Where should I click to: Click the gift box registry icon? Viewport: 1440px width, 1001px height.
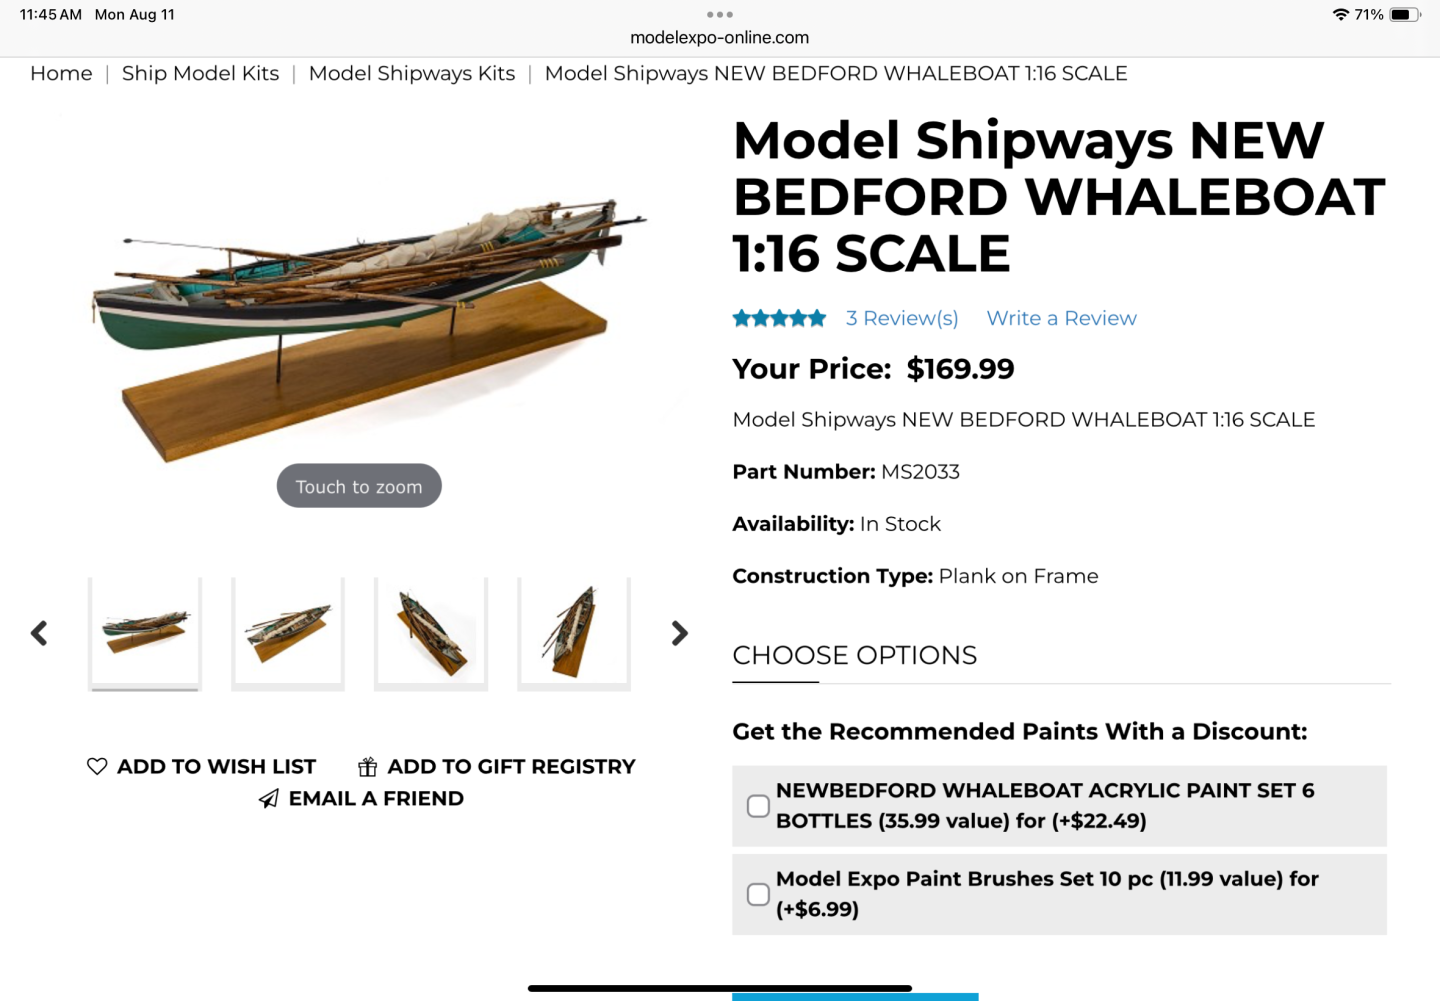368,767
